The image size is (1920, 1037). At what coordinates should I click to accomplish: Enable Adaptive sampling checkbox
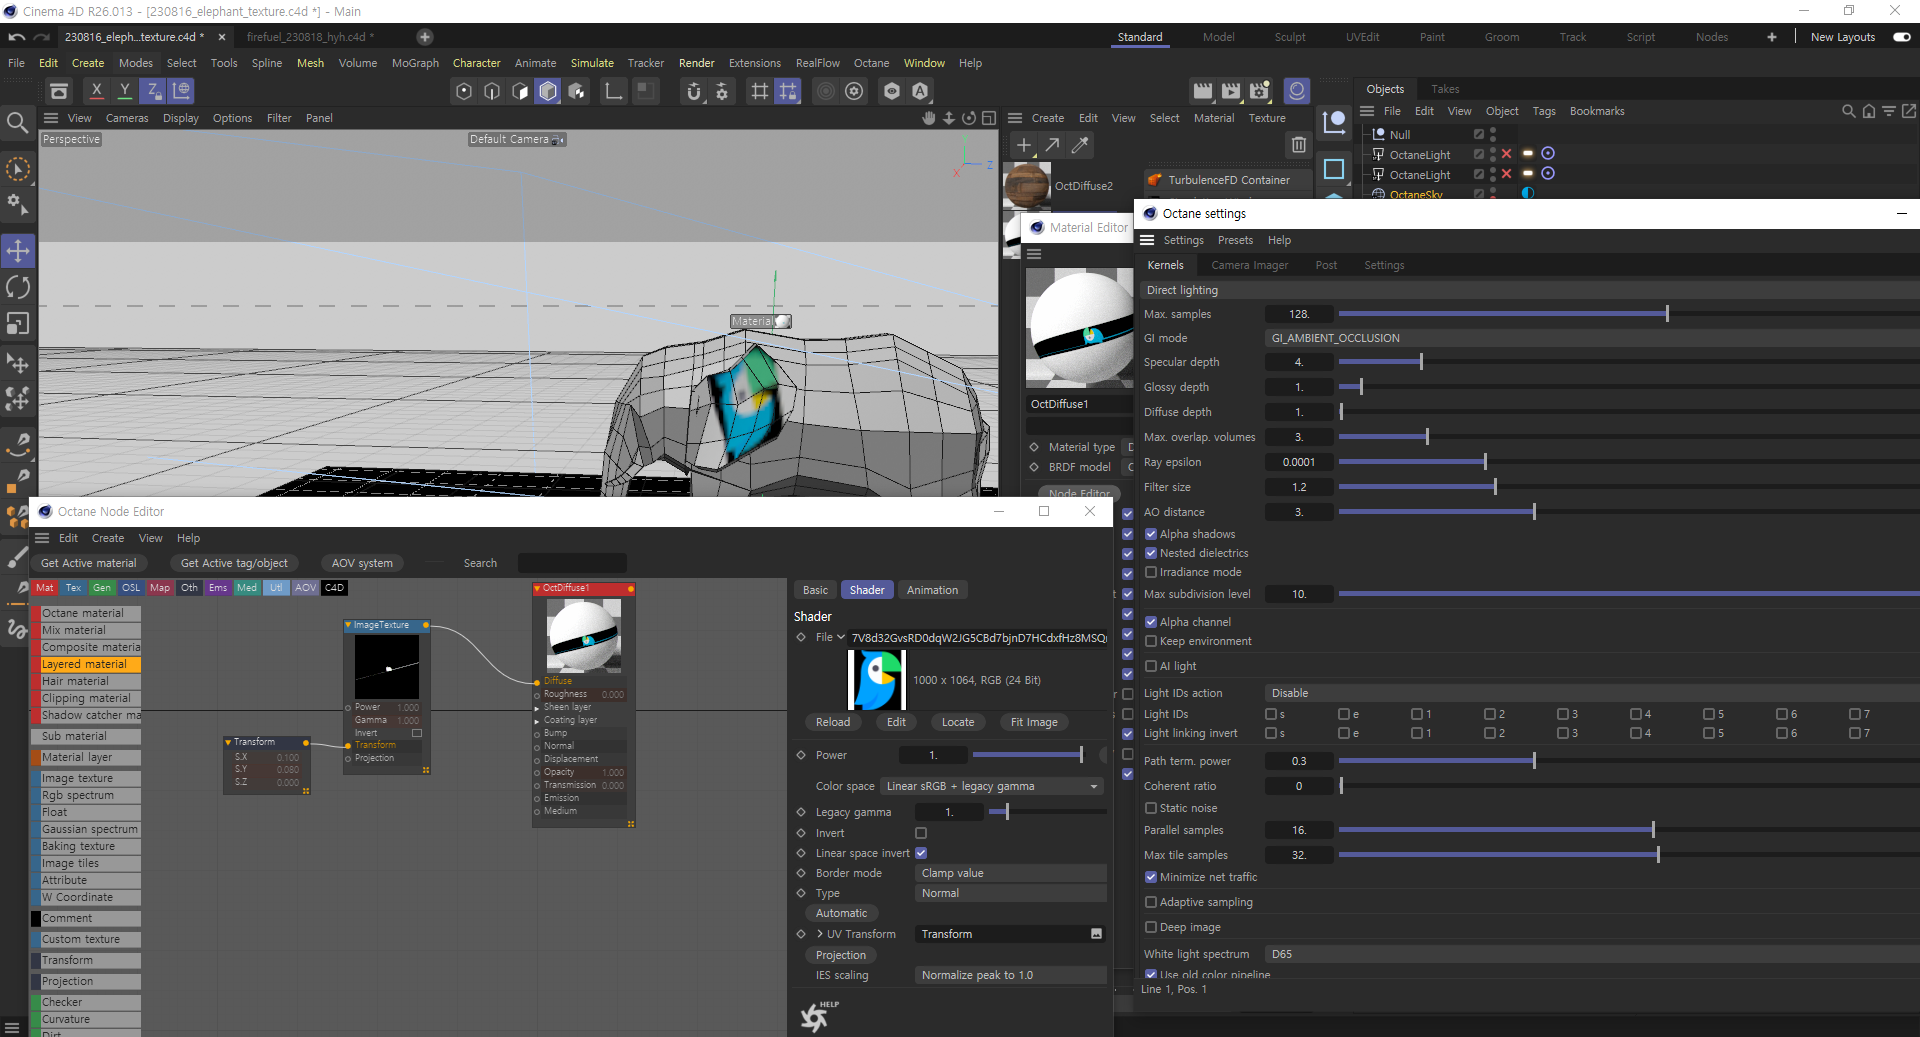pos(1151,902)
